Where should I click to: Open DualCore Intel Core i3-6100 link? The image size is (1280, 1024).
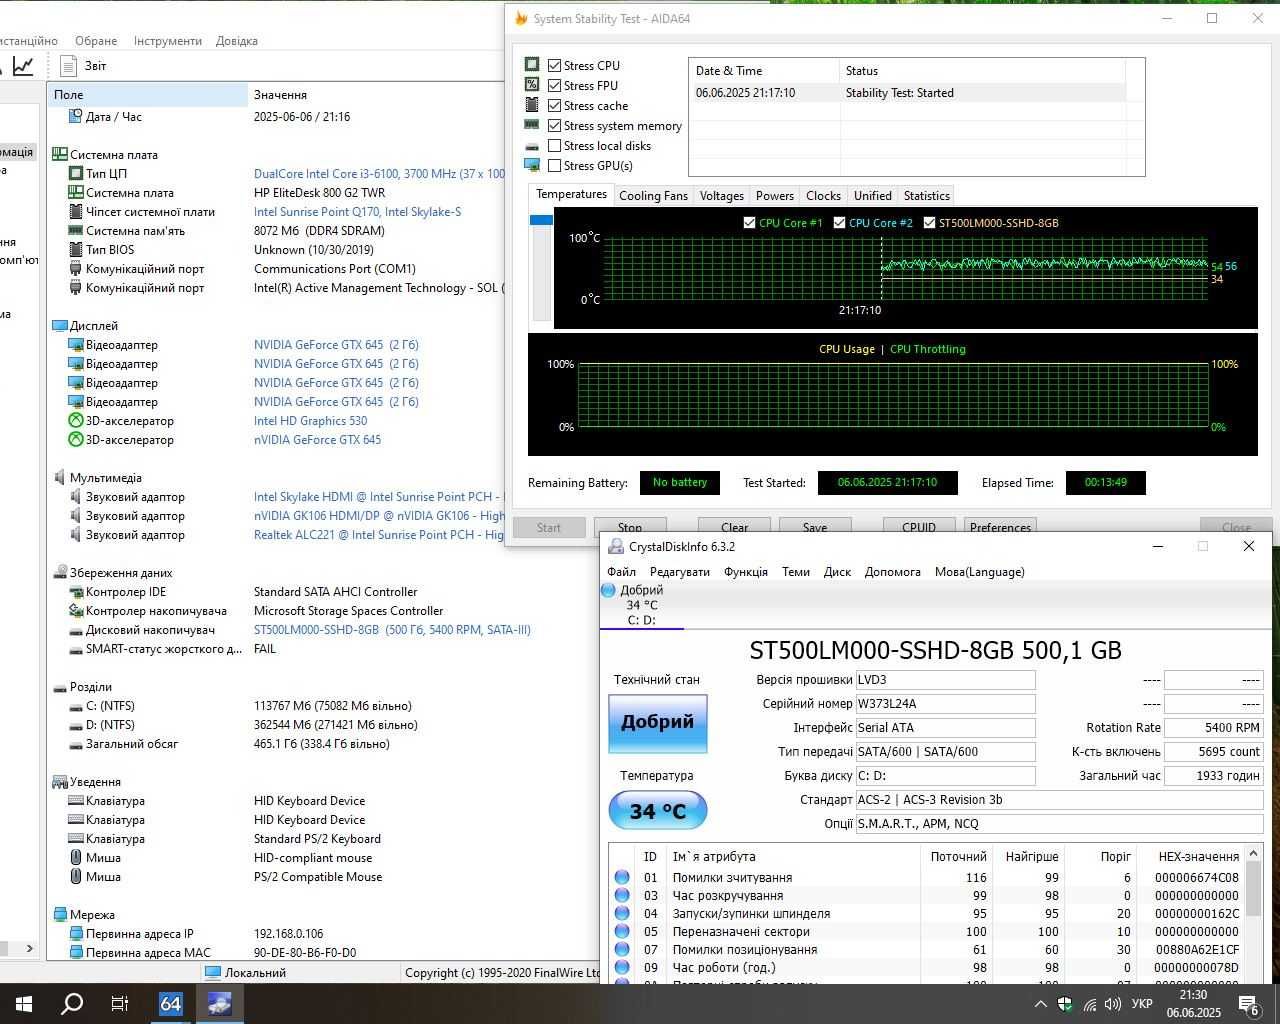pos(379,174)
